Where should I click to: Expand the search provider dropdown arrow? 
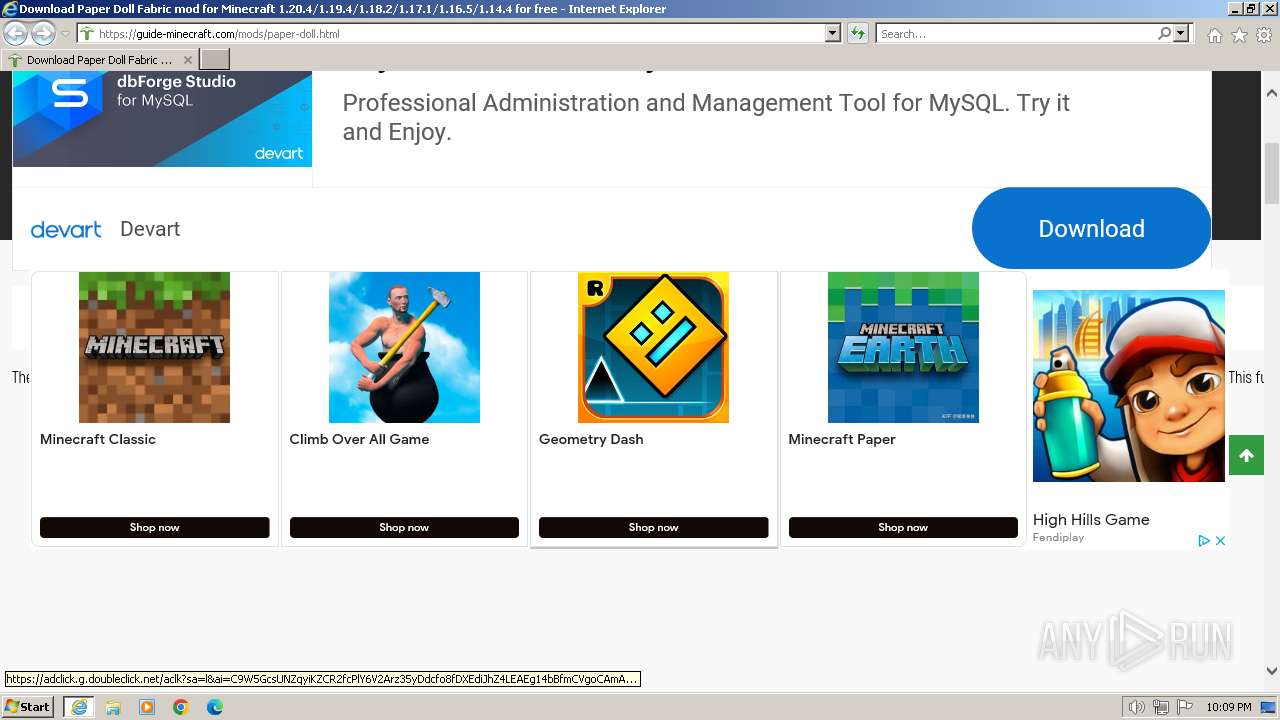(x=1181, y=34)
